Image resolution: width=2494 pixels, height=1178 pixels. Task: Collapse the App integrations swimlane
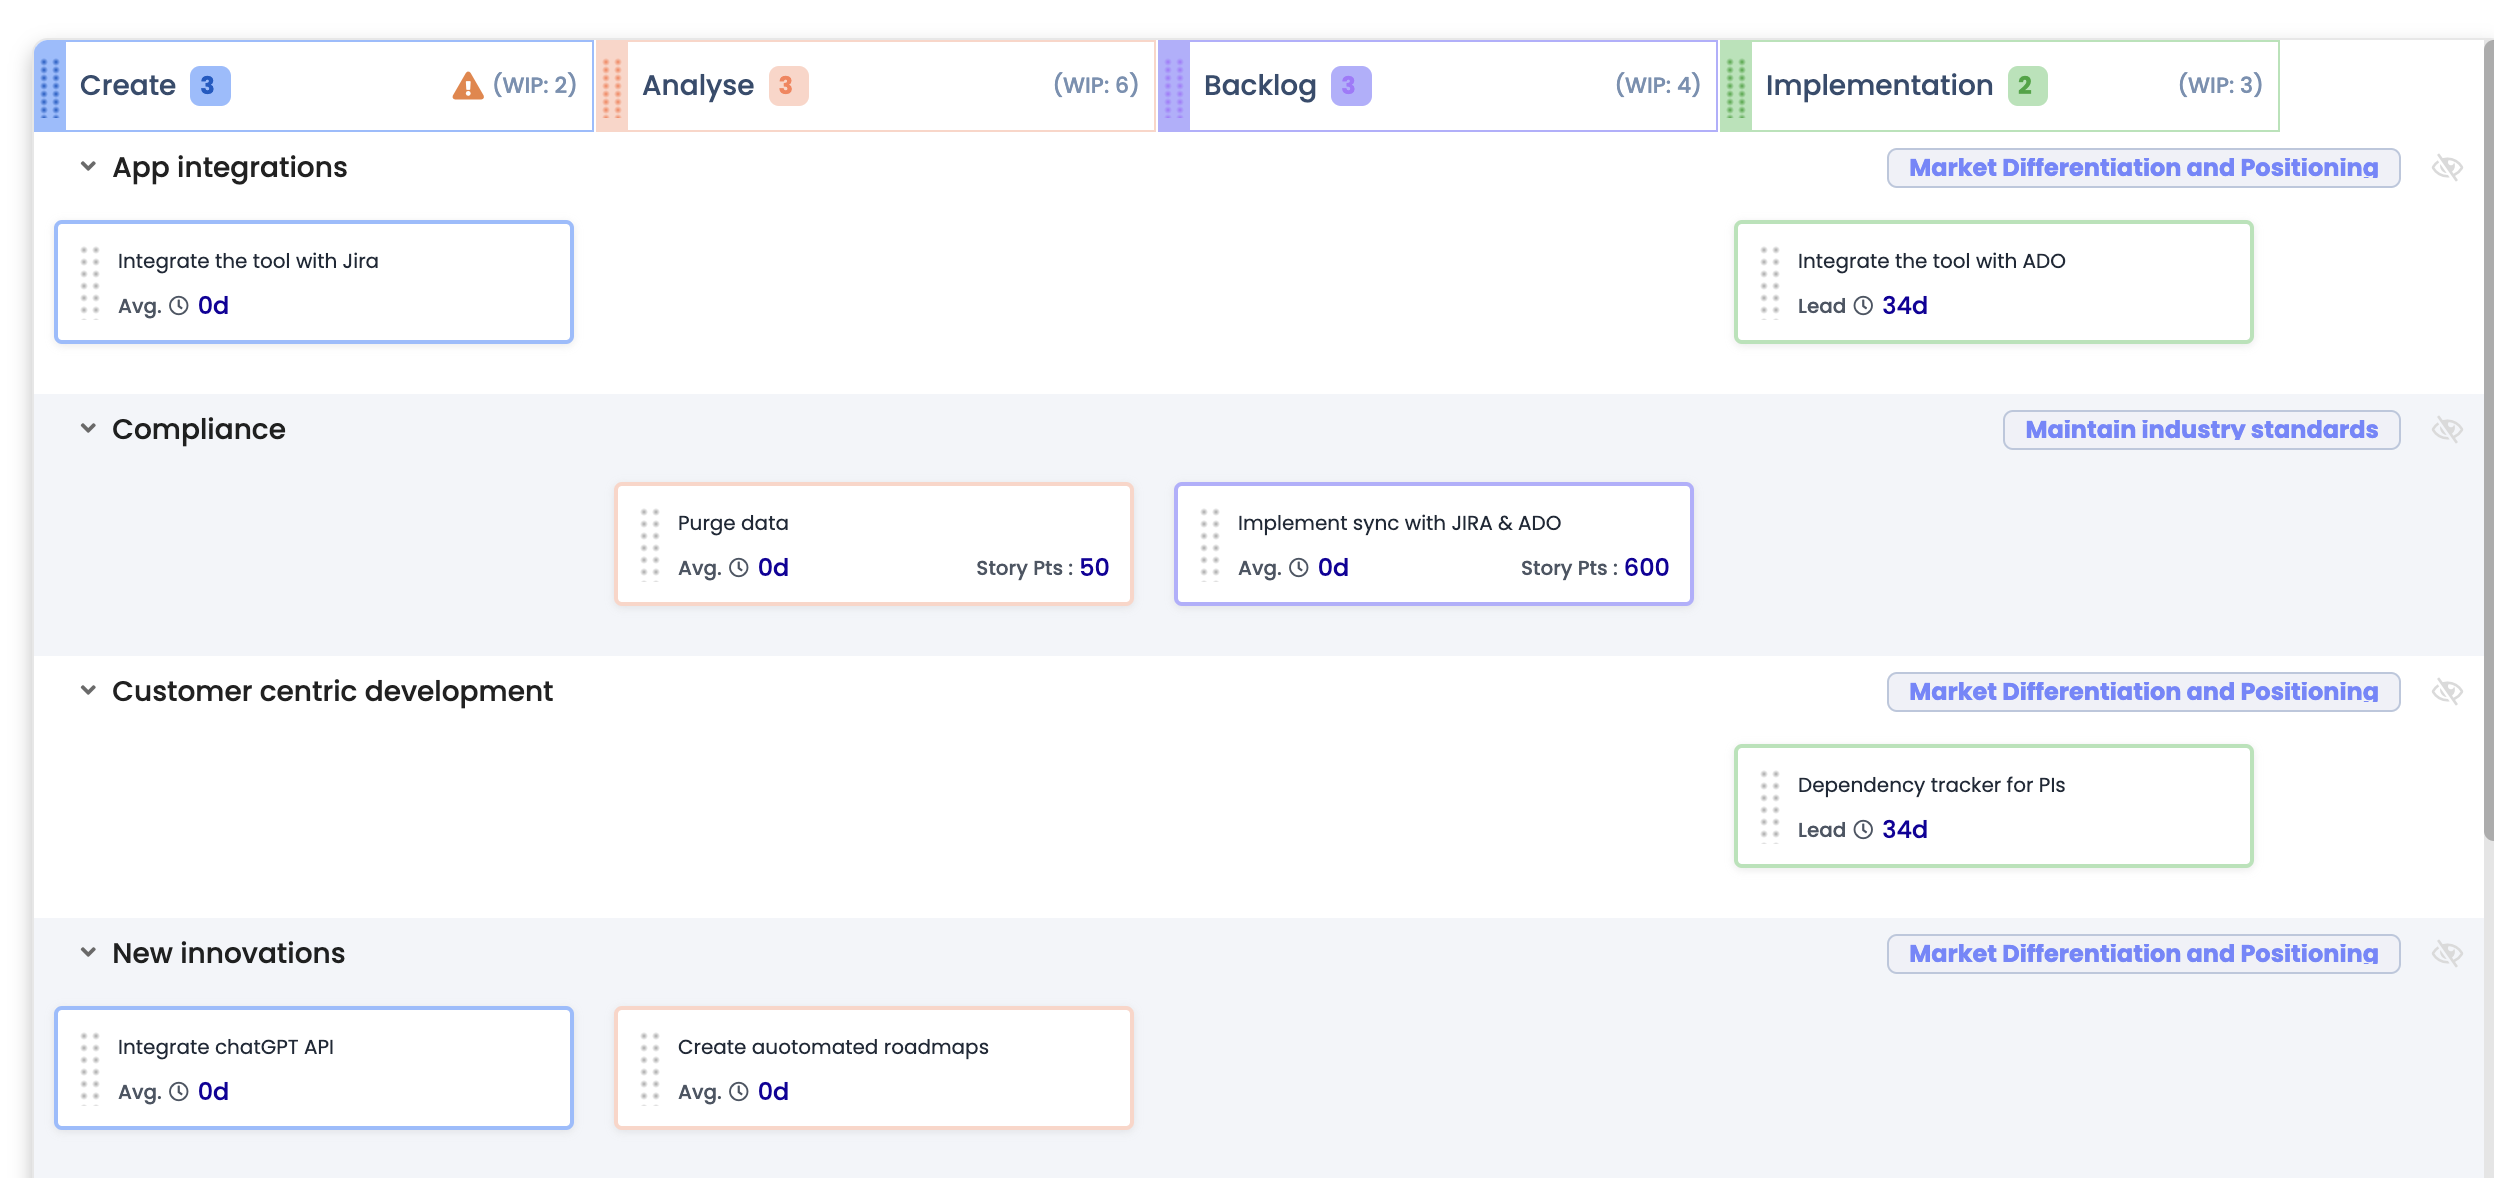pyautogui.click(x=88, y=167)
